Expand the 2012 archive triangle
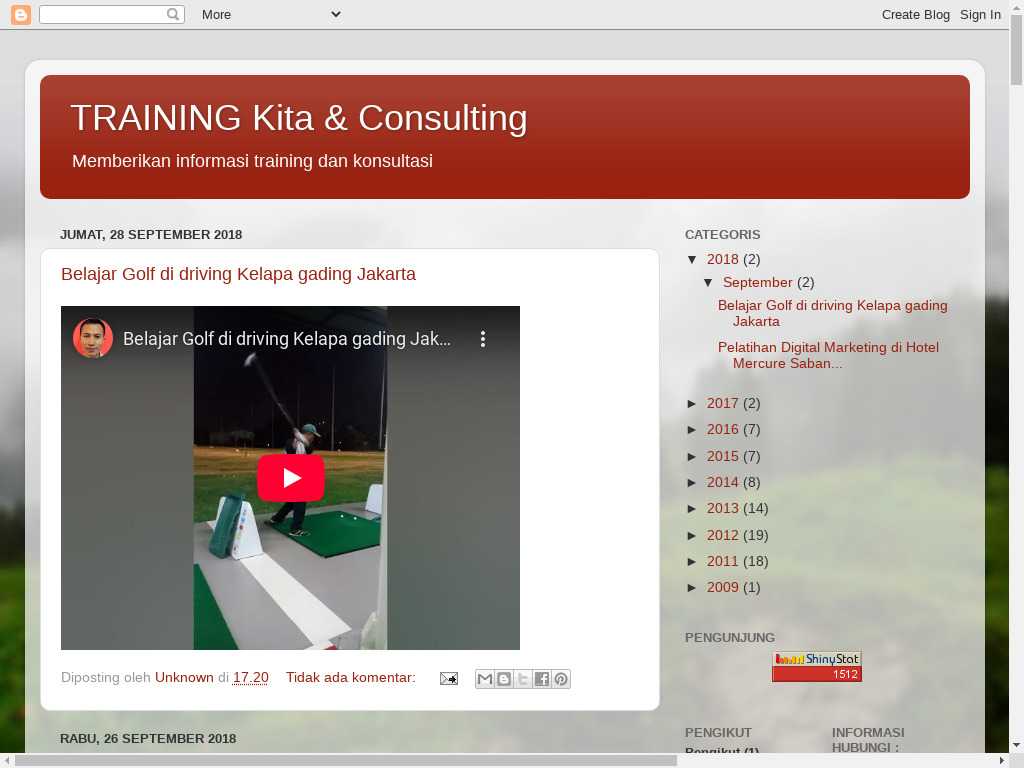 pos(692,536)
